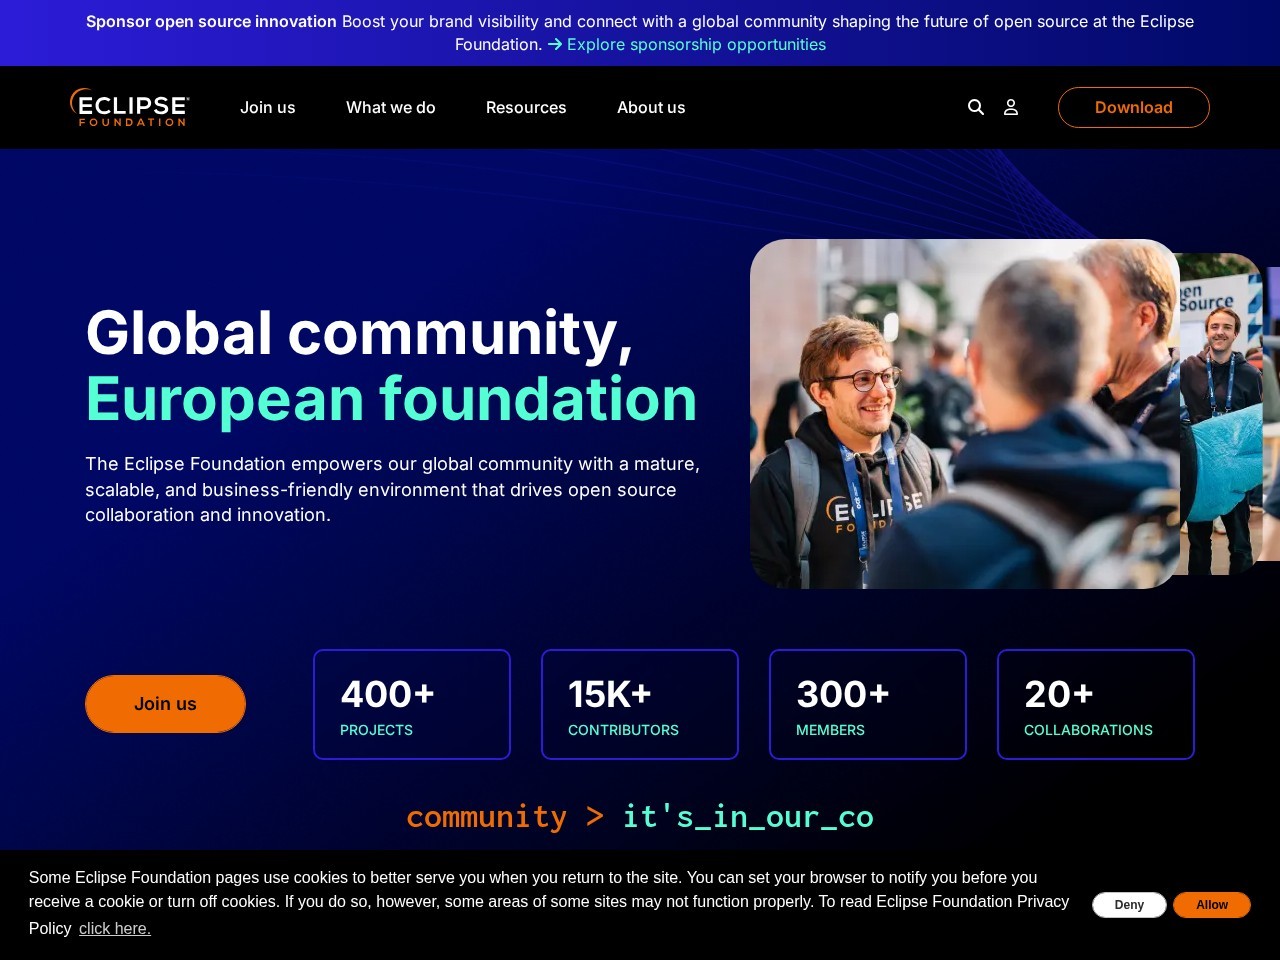Click the second carousel photo with Open Source banner
This screenshot has height=960, width=1280.
[x=1221, y=414]
